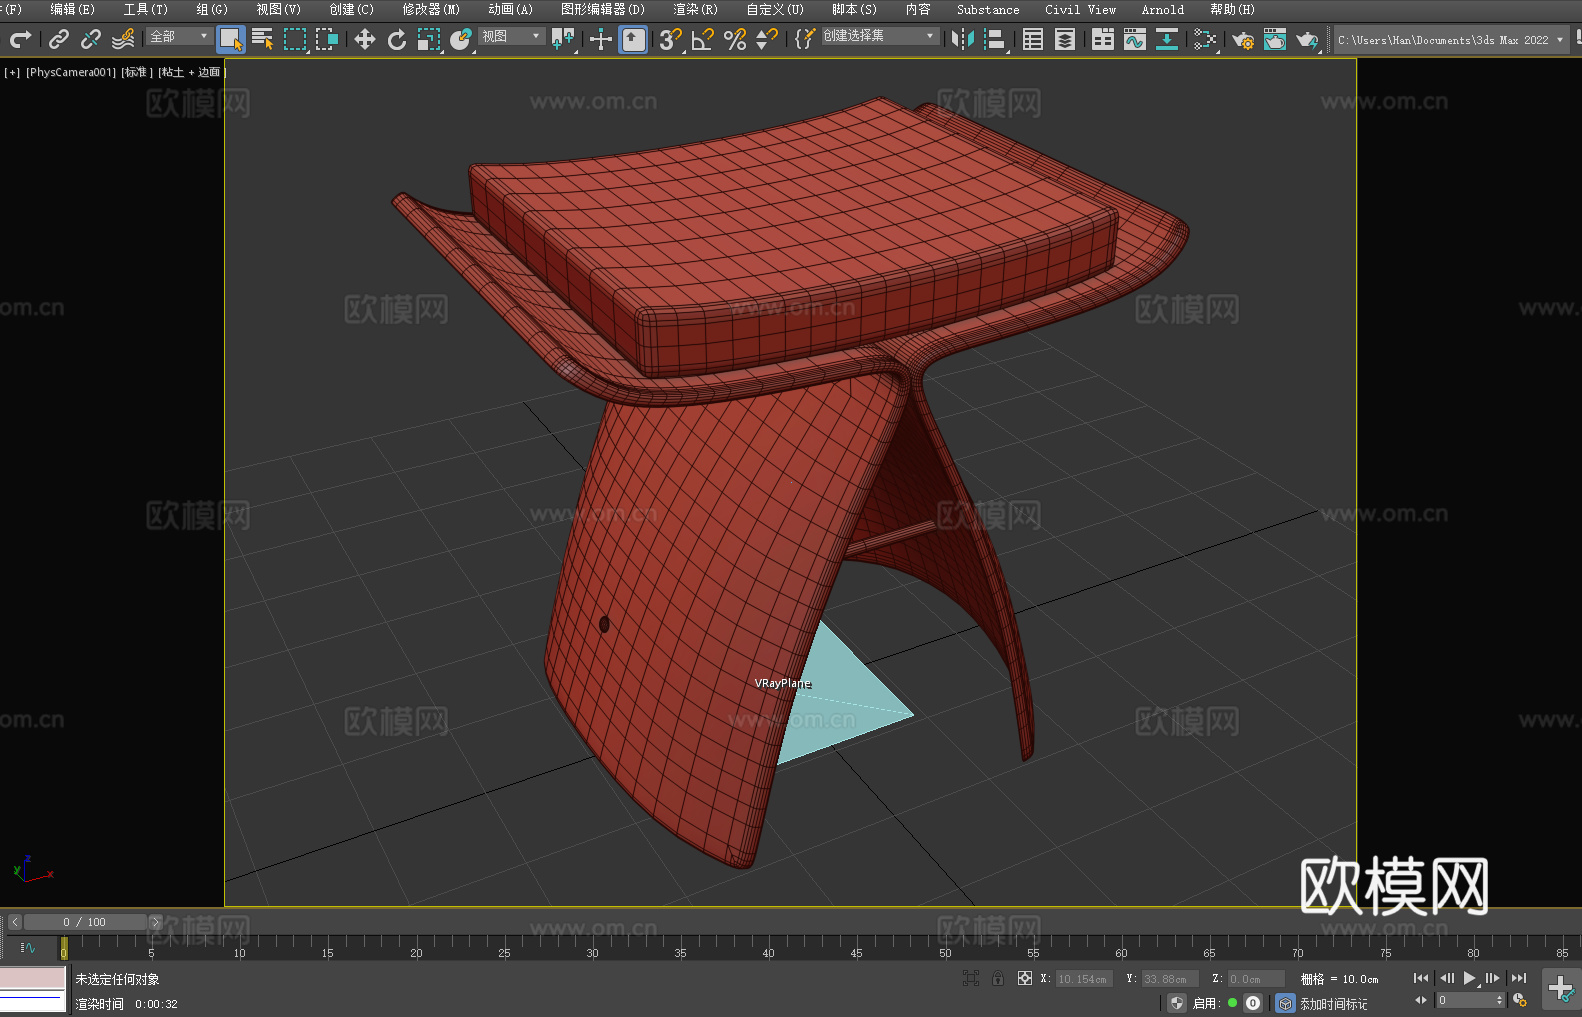The width and height of the screenshot is (1582, 1017).
Task: Open the Scene Explorer toggle icon
Action: pos(1033,39)
